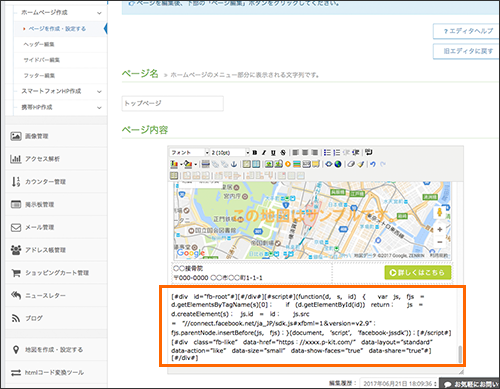Screen dimensions: 500x389
Task: Zoom in on the map
Action: point(440,229)
